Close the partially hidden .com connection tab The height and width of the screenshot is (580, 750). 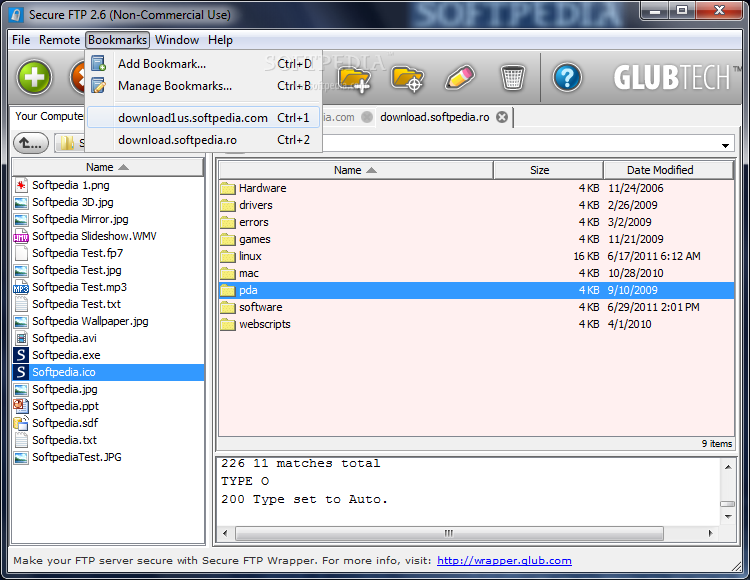pos(367,117)
